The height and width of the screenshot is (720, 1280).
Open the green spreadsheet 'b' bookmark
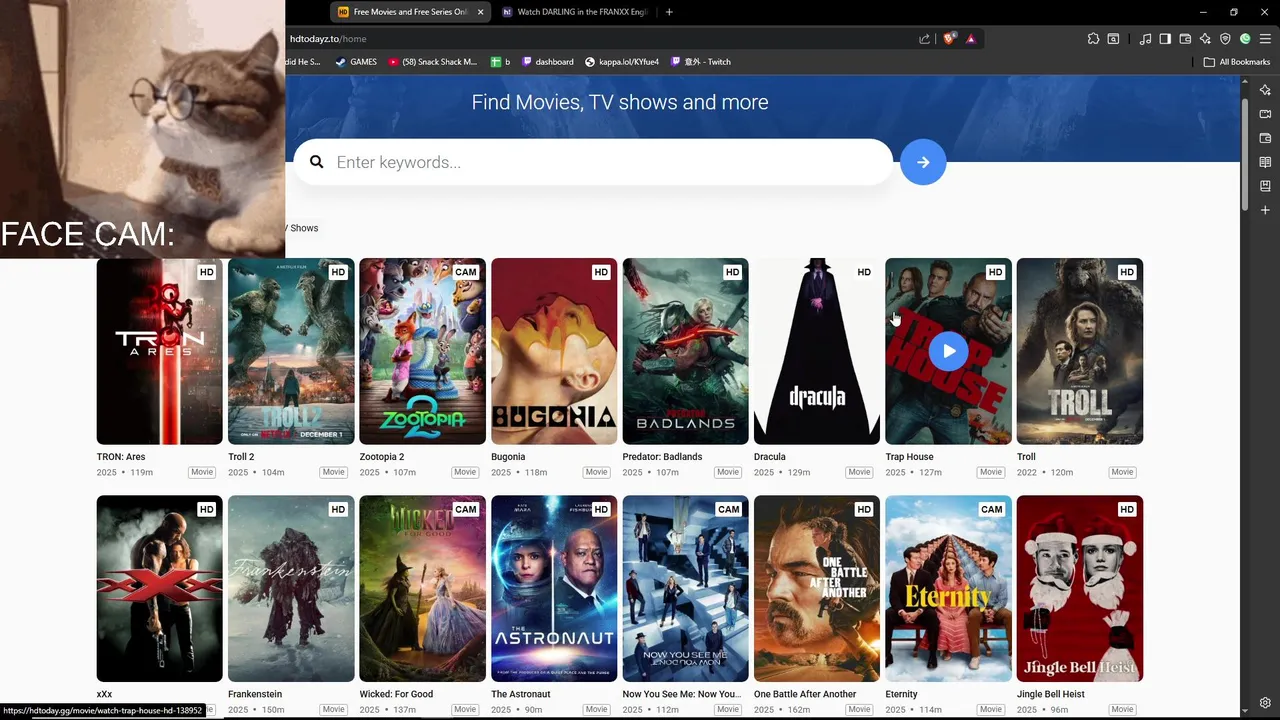500,62
